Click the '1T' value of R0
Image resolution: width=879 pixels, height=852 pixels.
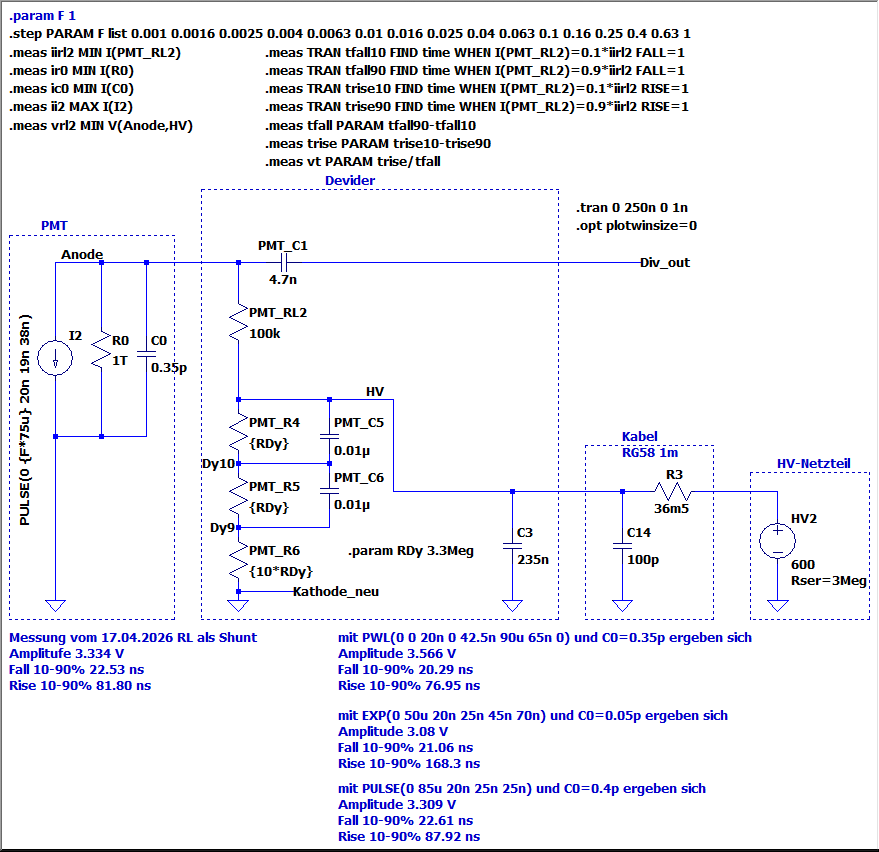[x=119, y=360]
